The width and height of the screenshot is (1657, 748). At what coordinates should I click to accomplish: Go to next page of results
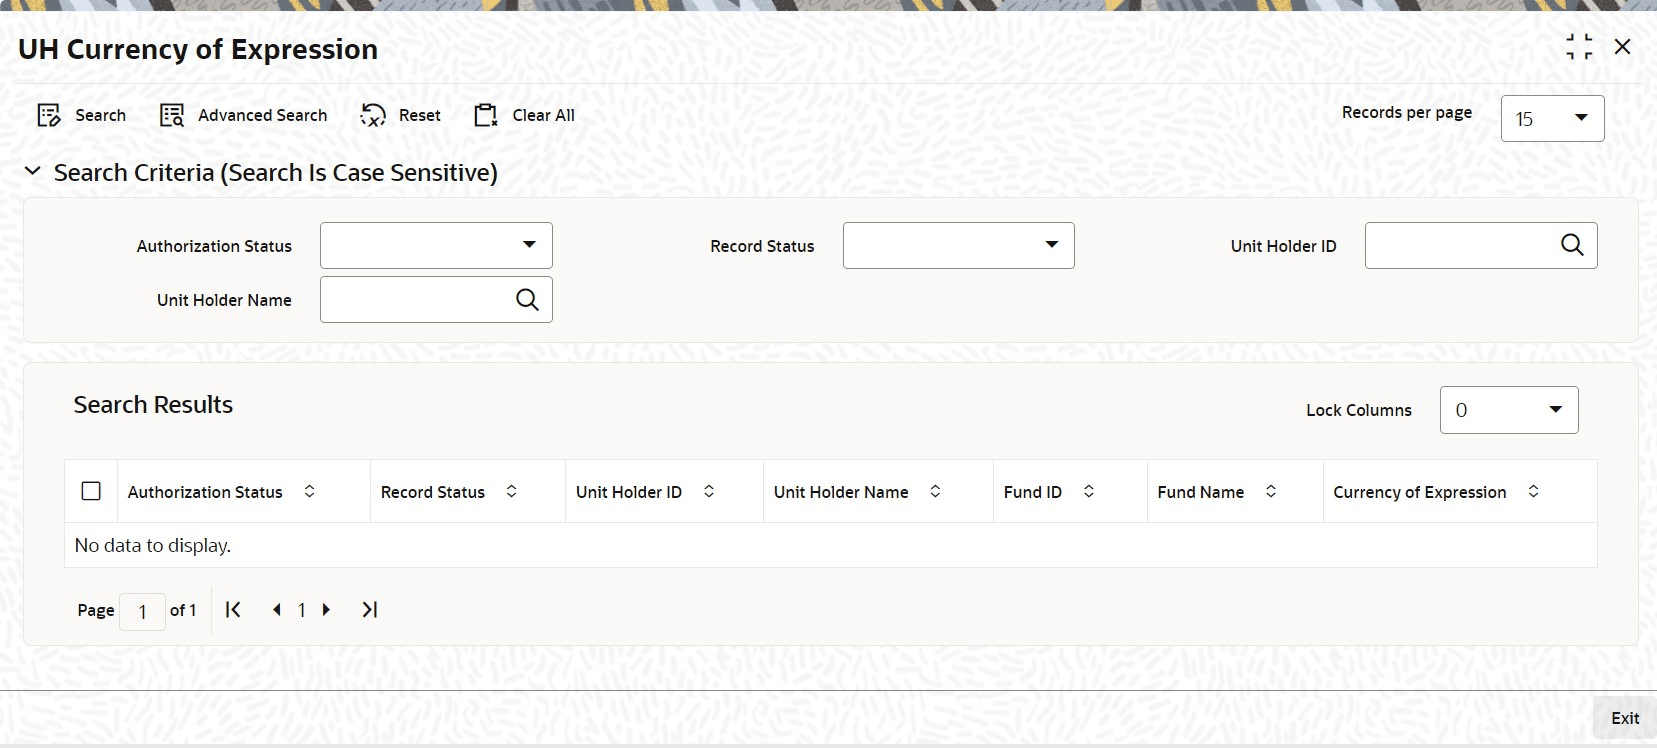[326, 609]
